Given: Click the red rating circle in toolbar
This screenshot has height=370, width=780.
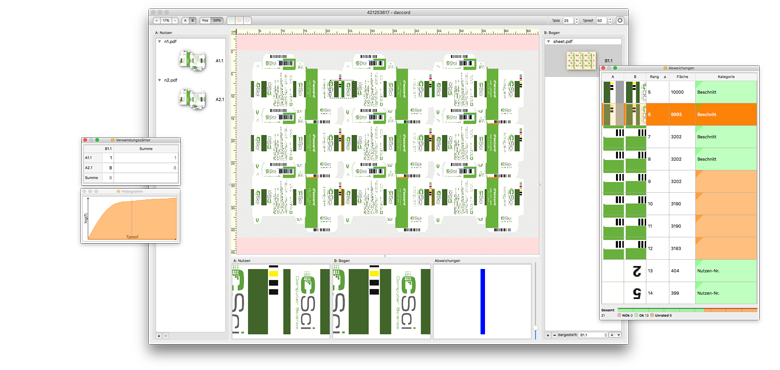Looking at the screenshot, I should tap(247, 20).
